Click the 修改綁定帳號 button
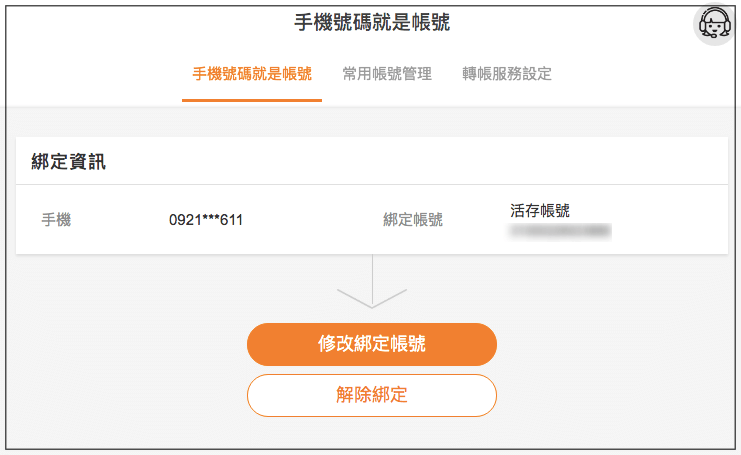Image resolution: width=741 pixels, height=455 pixels. 372,344
